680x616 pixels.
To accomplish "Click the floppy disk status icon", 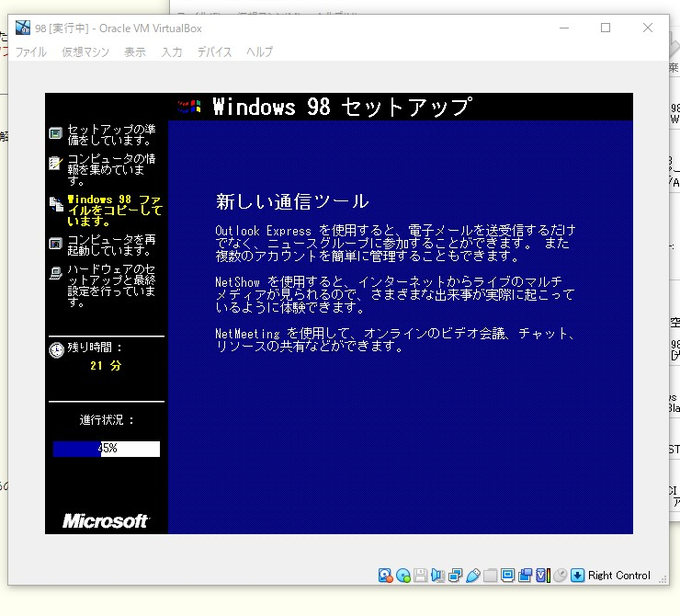I will click(420, 575).
